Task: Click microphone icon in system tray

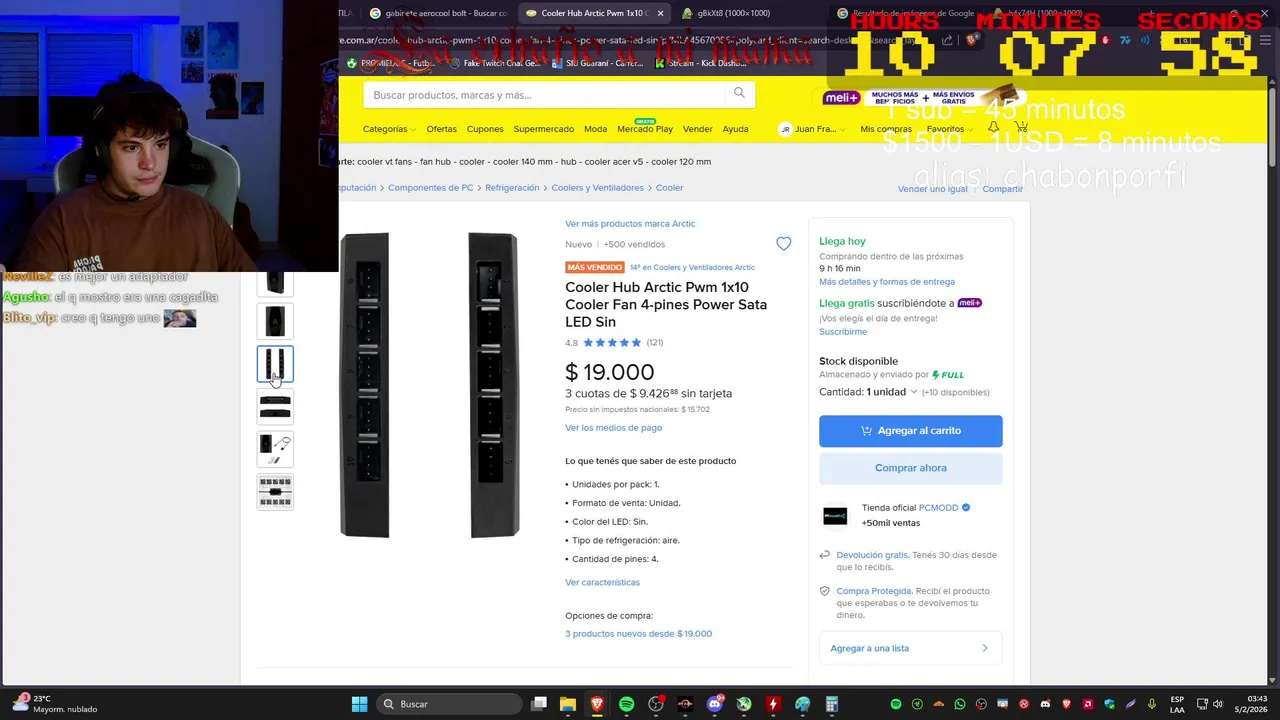Action: [x=1152, y=704]
